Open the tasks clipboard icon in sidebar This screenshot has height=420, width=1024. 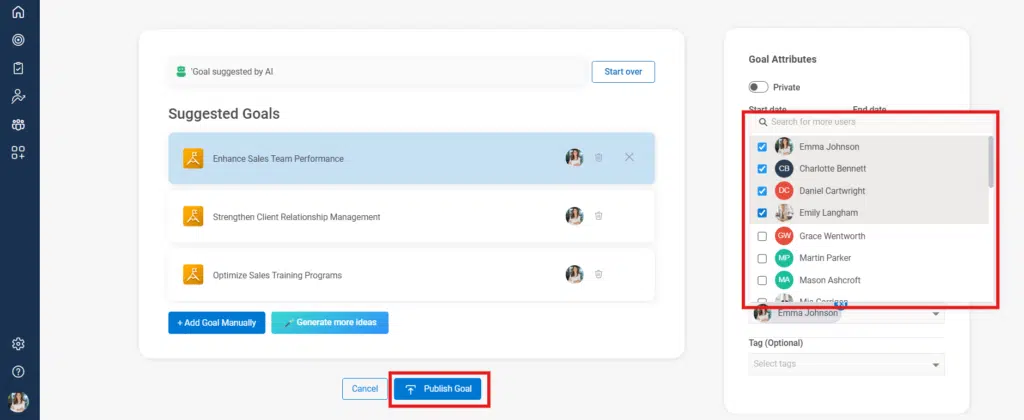click(x=18, y=68)
